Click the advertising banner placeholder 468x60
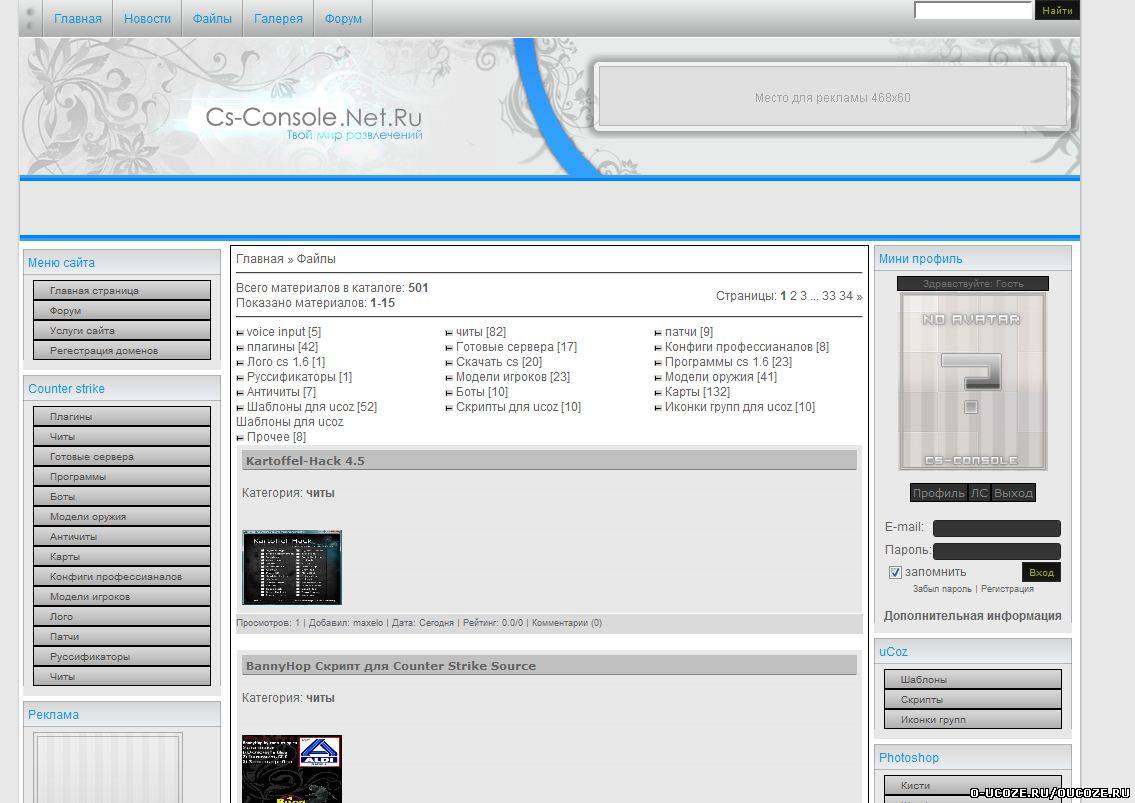 832,98
